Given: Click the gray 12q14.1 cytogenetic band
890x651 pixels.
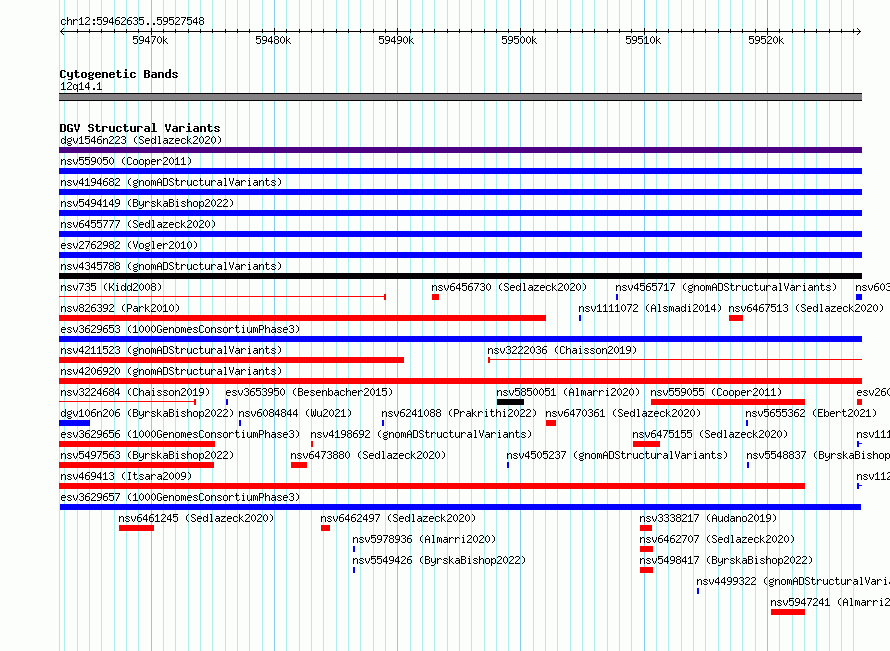Looking at the screenshot, I should pos(460,97).
